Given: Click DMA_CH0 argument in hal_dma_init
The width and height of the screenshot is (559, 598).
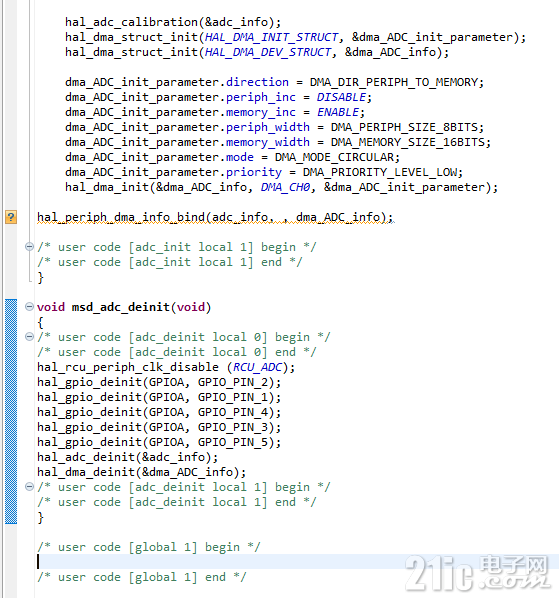Looking at the screenshot, I should (x=285, y=187).
